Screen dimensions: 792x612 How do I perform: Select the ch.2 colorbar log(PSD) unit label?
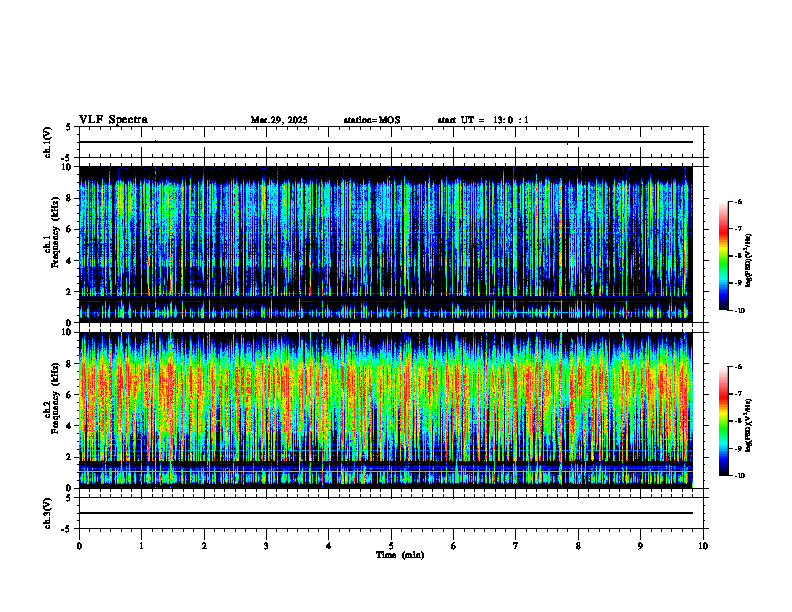[749, 425]
